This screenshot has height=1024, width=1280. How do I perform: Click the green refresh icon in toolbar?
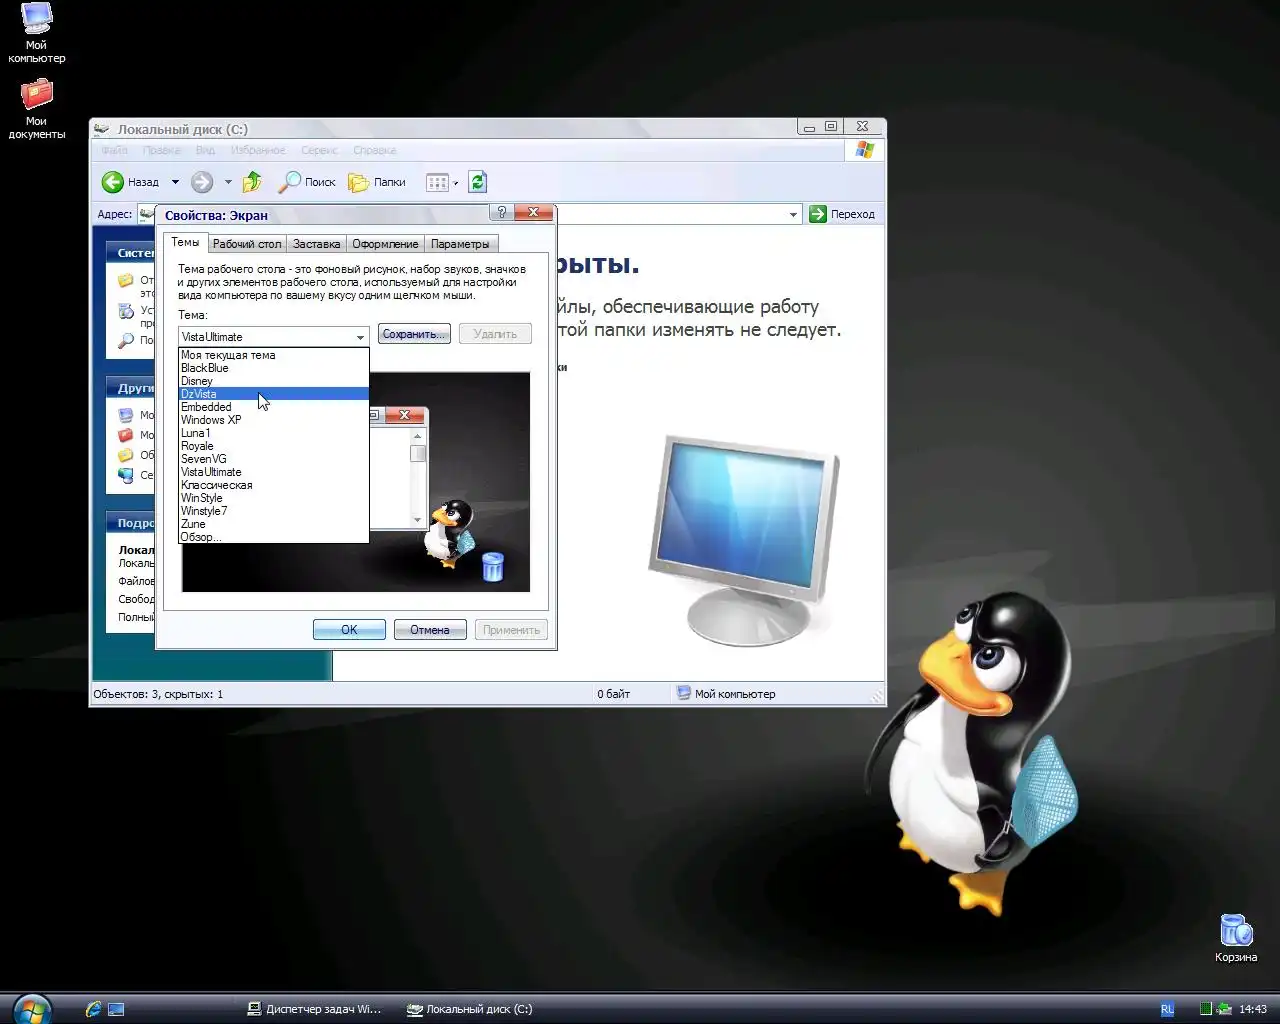click(478, 182)
